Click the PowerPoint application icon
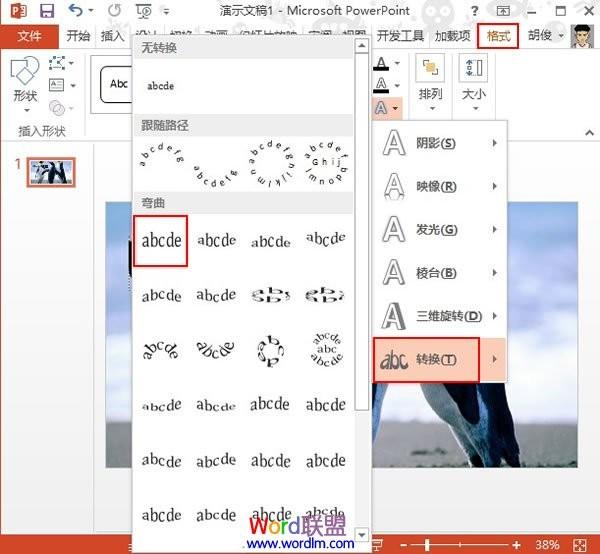The width and height of the screenshot is (600, 554). tap(18, 11)
